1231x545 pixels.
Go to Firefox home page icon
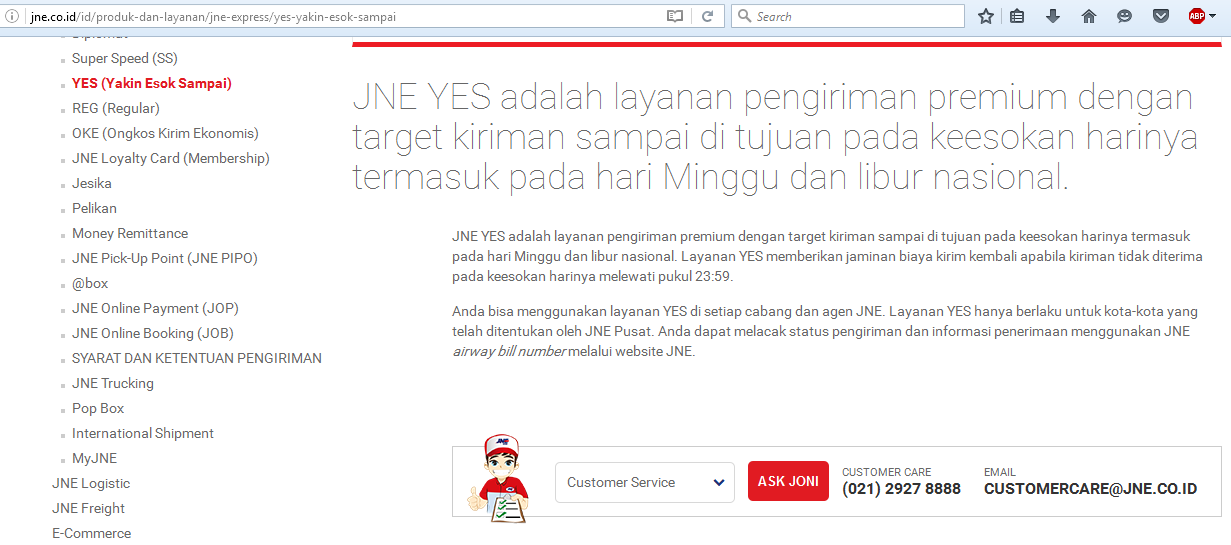1089,16
